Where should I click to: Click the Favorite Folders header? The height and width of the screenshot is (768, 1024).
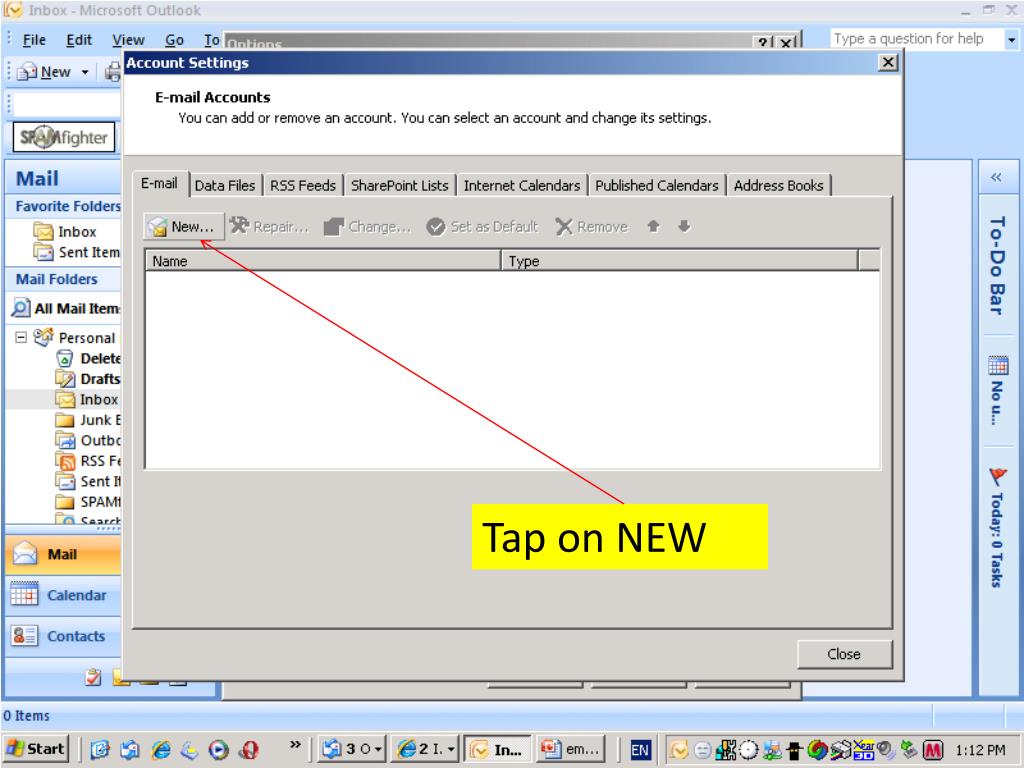[x=64, y=206]
